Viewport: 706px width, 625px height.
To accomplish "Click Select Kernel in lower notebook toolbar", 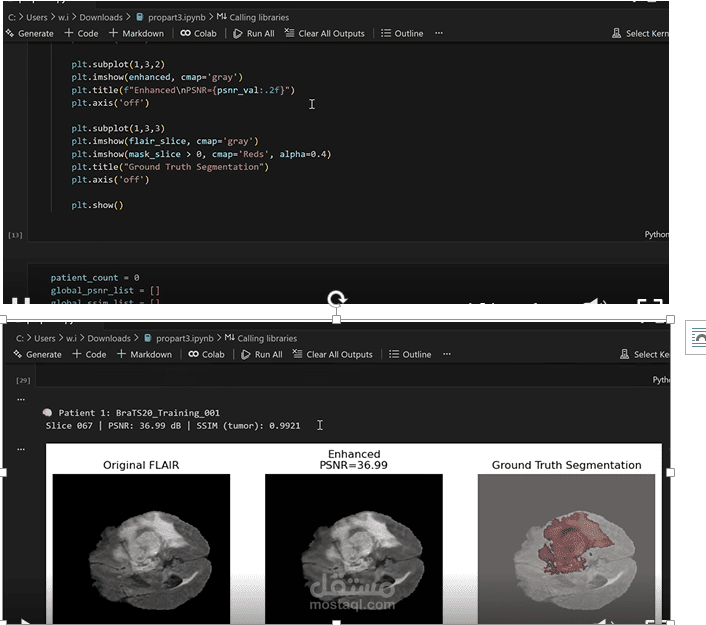I will pyautogui.click(x=645, y=354).
